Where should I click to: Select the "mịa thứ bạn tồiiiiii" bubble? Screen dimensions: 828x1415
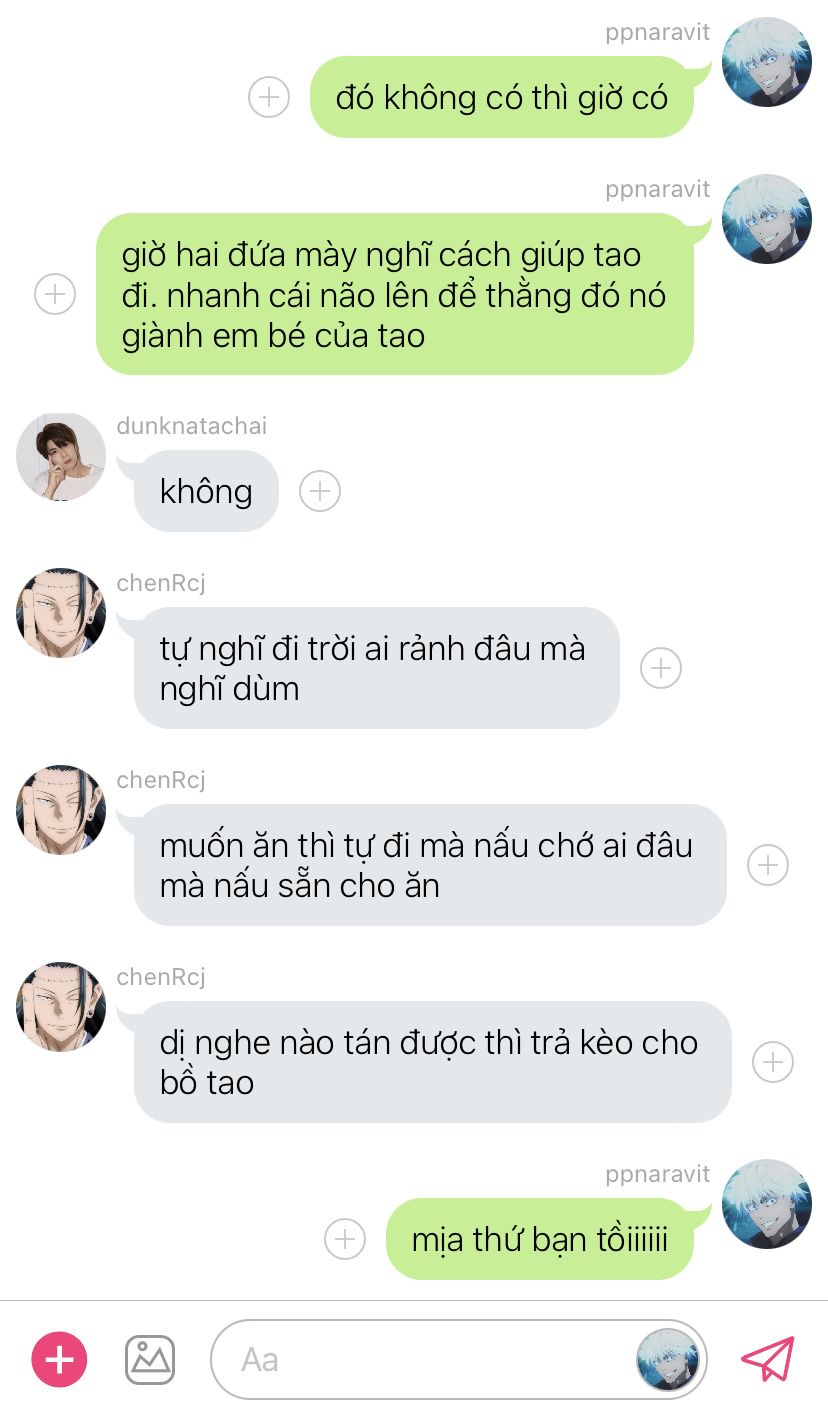pos(540,1239)
